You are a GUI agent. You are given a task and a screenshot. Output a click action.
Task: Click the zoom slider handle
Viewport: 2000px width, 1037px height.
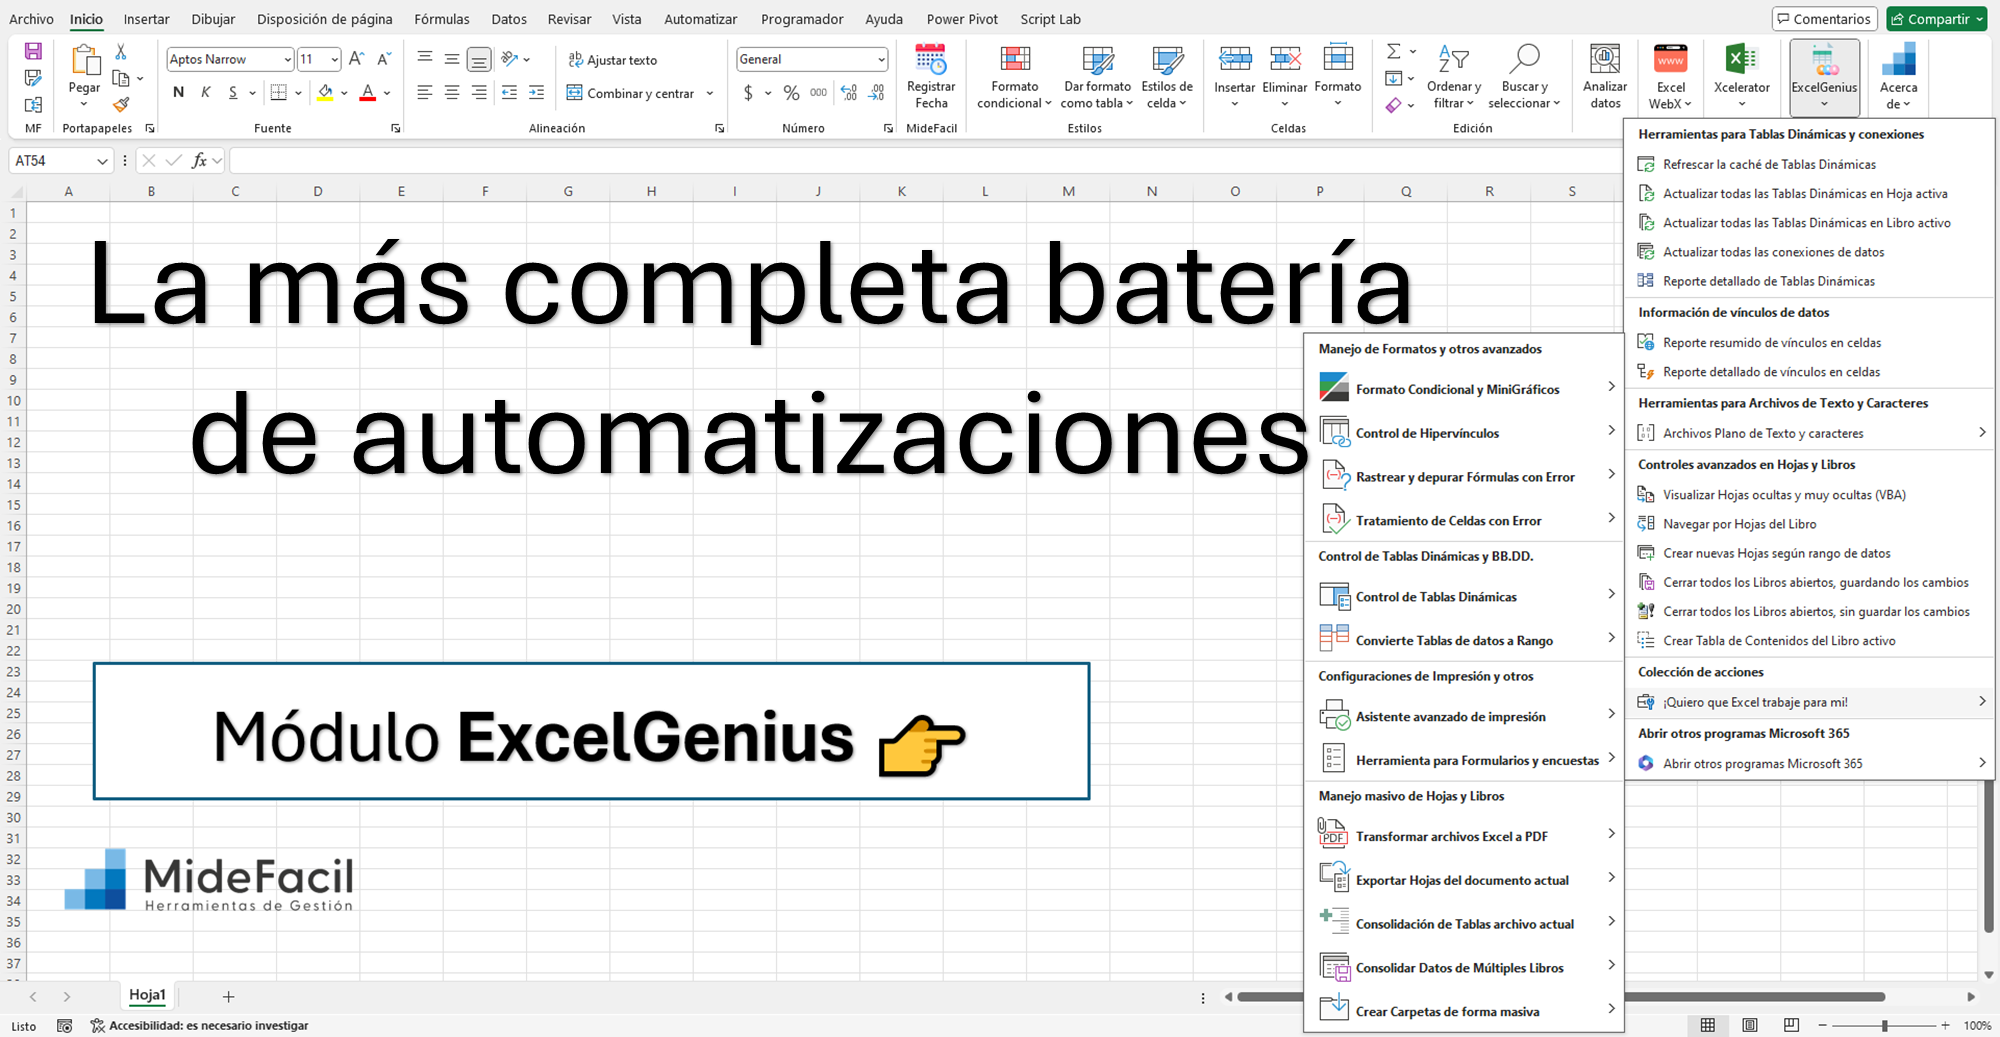[1884, 1025]
